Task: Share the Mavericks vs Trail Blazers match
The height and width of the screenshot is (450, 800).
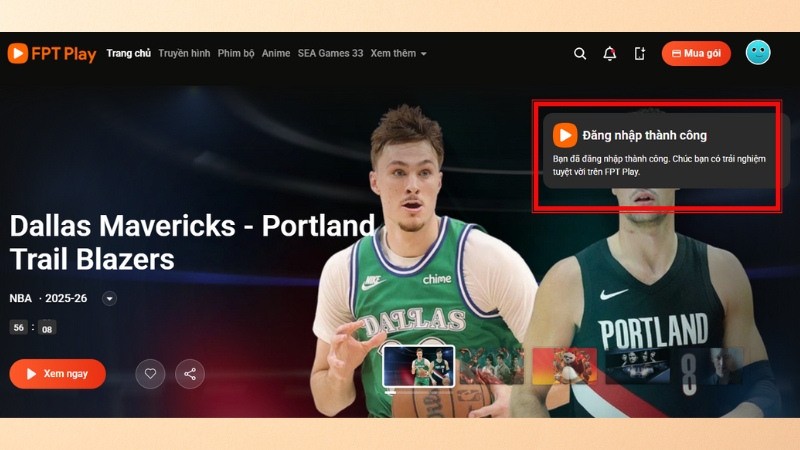Action: [x=189, y=374]
